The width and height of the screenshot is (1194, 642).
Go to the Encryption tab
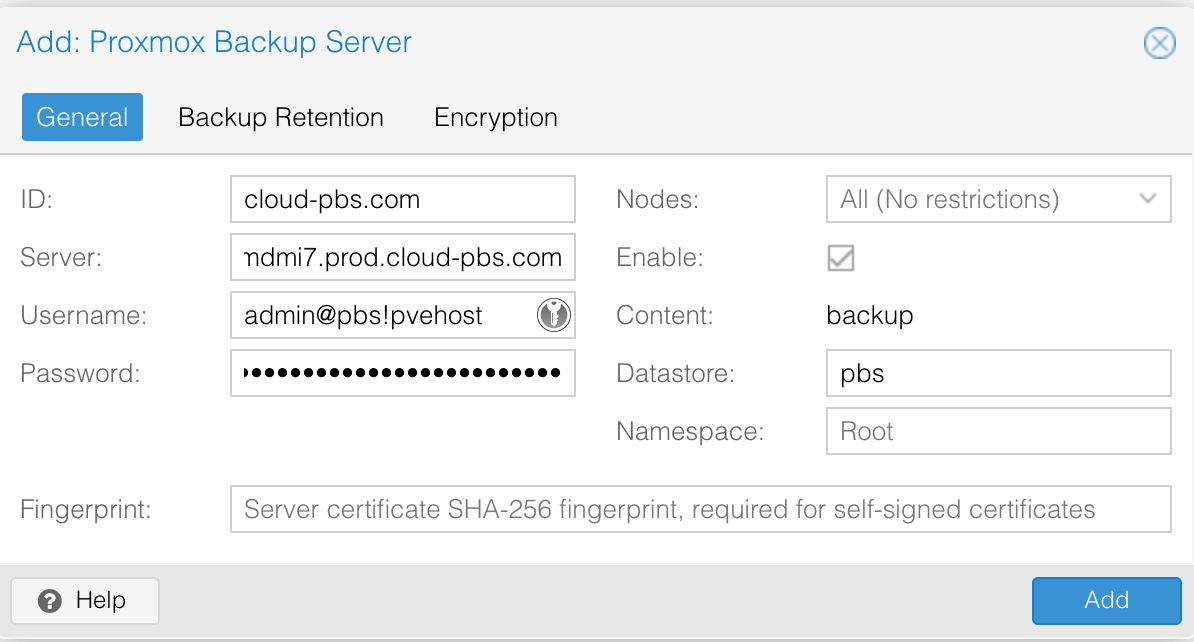495,117
